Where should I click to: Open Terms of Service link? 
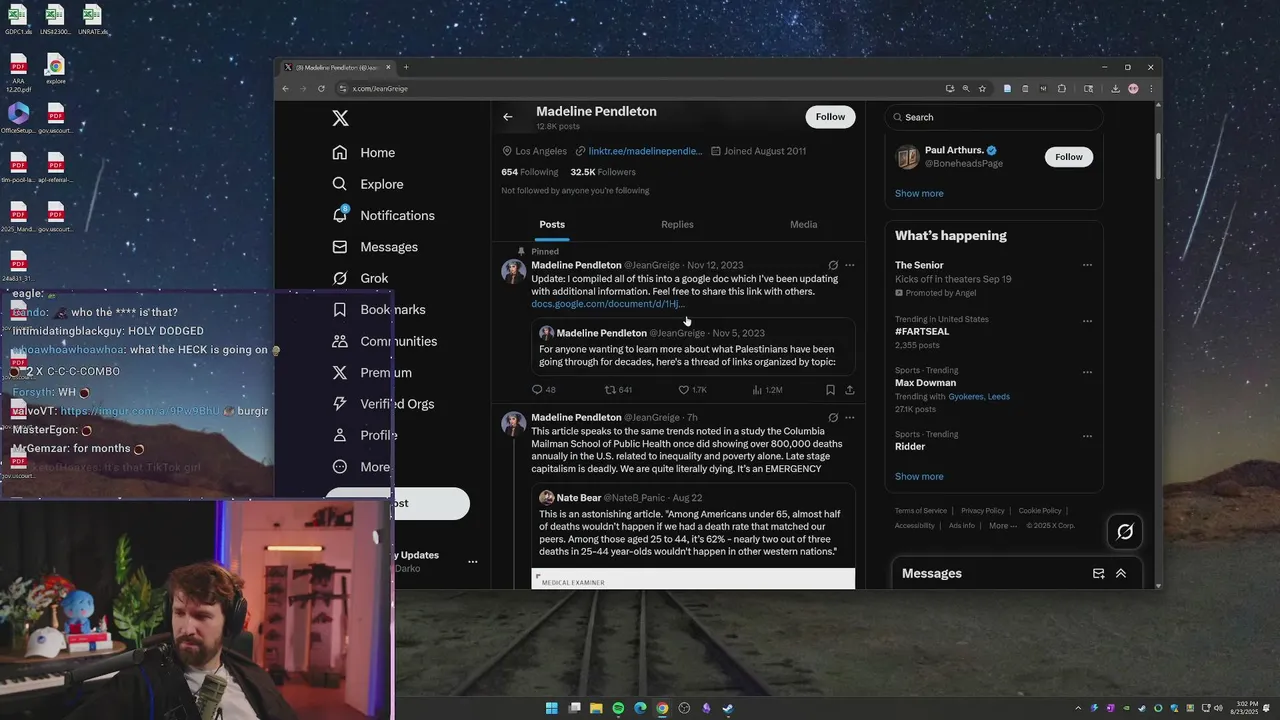pyautogui.click(x=921, y=511)
